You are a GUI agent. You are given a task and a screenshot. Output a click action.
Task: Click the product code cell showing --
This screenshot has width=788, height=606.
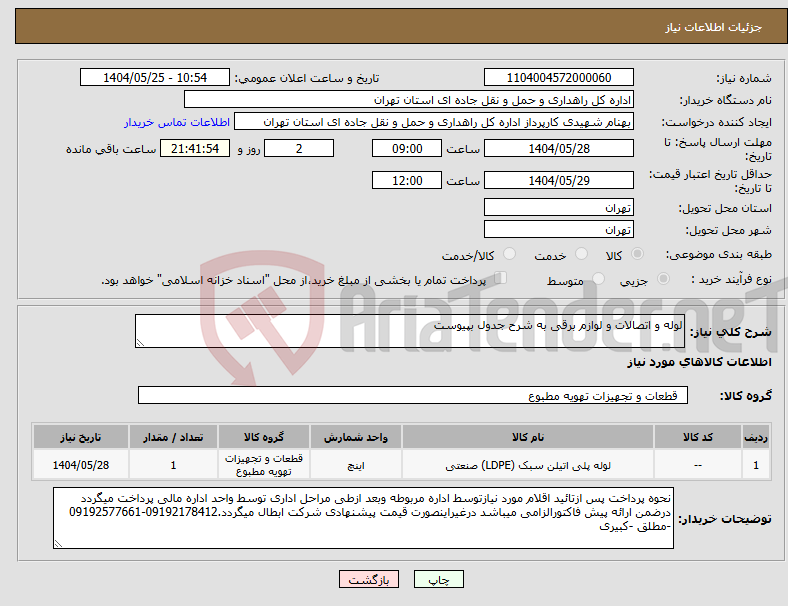click(x=698, y=465)
